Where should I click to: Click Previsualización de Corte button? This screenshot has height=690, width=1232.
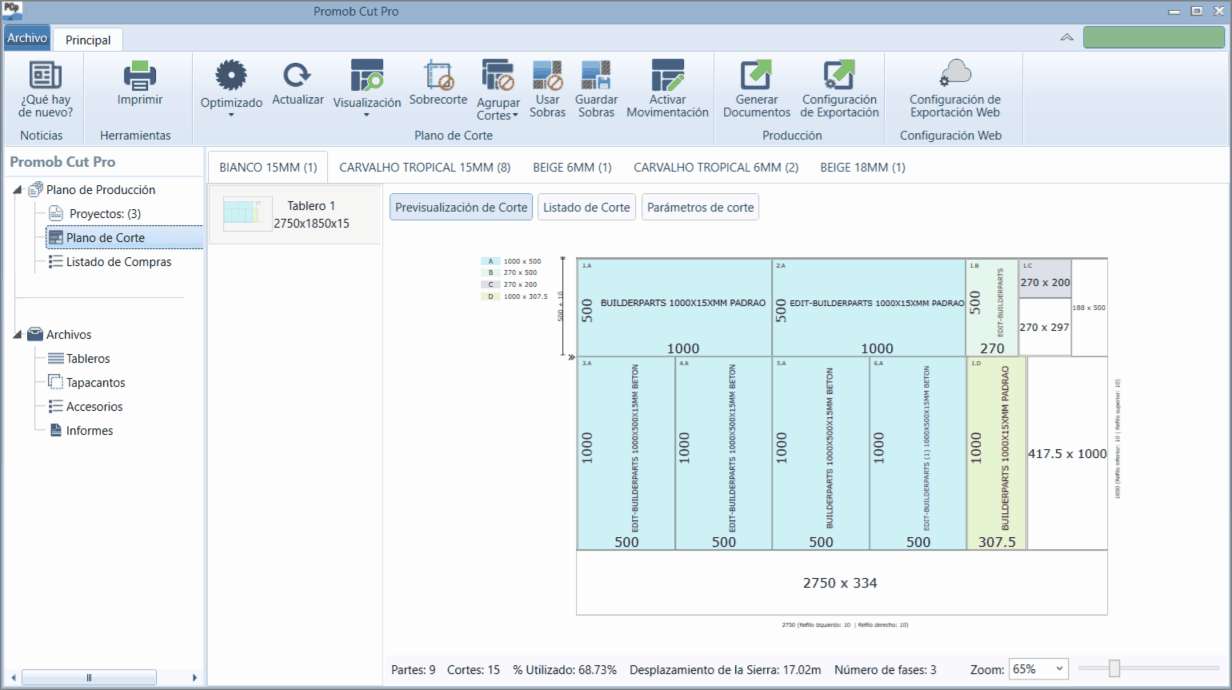click(x=461, y=208)
